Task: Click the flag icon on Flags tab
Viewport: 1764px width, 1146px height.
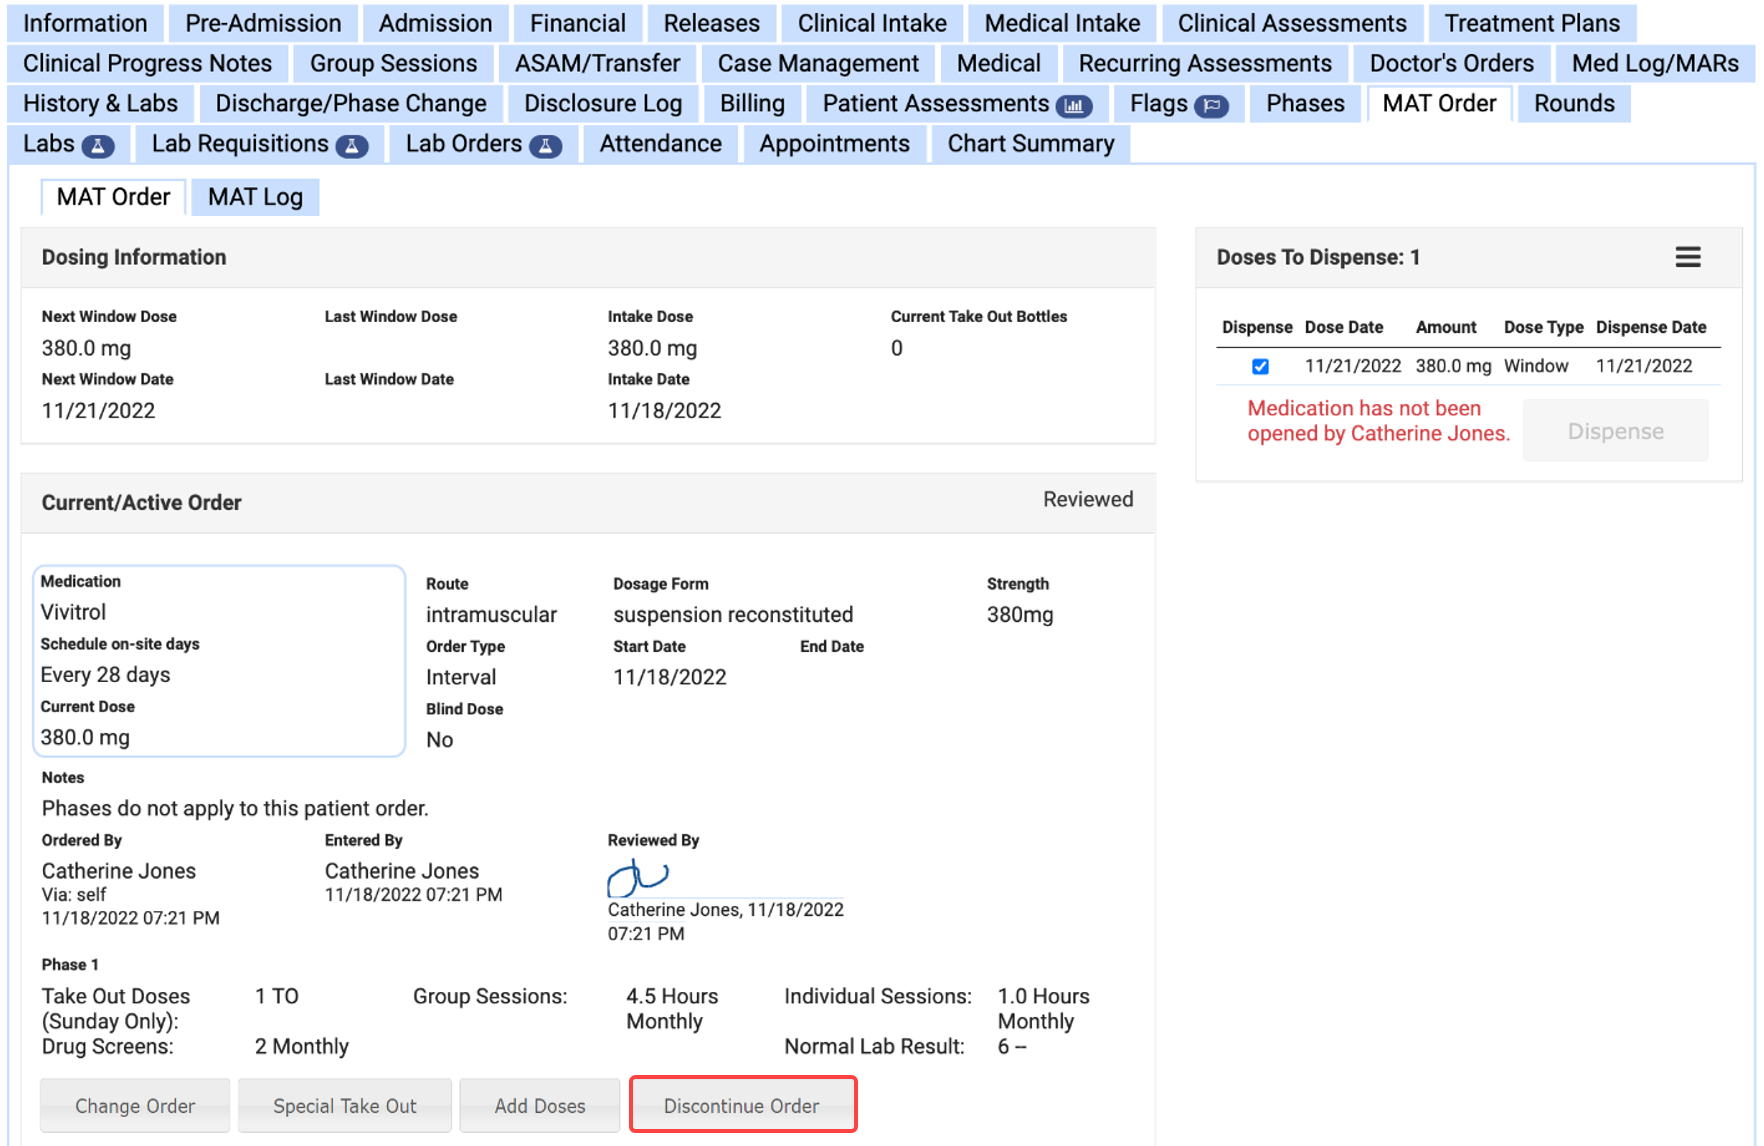Action: click(x=1211, y=105)
